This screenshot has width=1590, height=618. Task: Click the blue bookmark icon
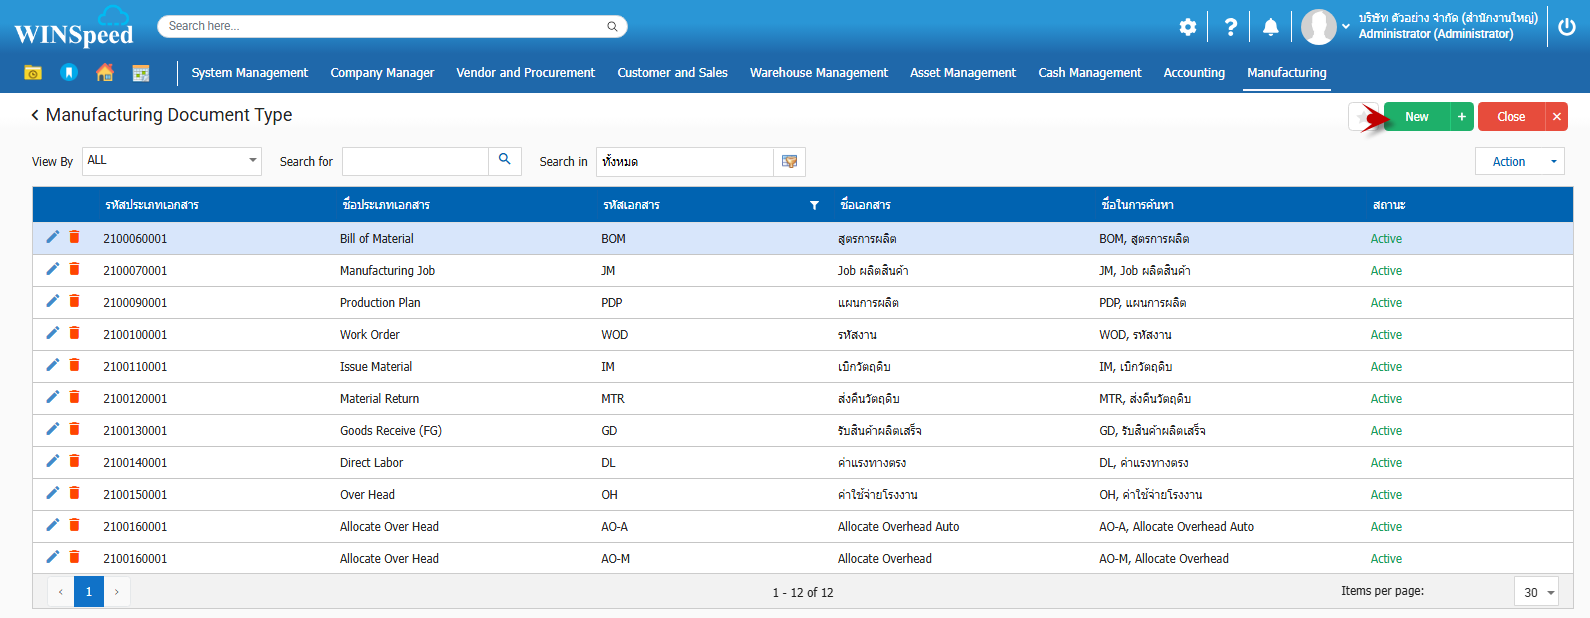coord(69,72)
